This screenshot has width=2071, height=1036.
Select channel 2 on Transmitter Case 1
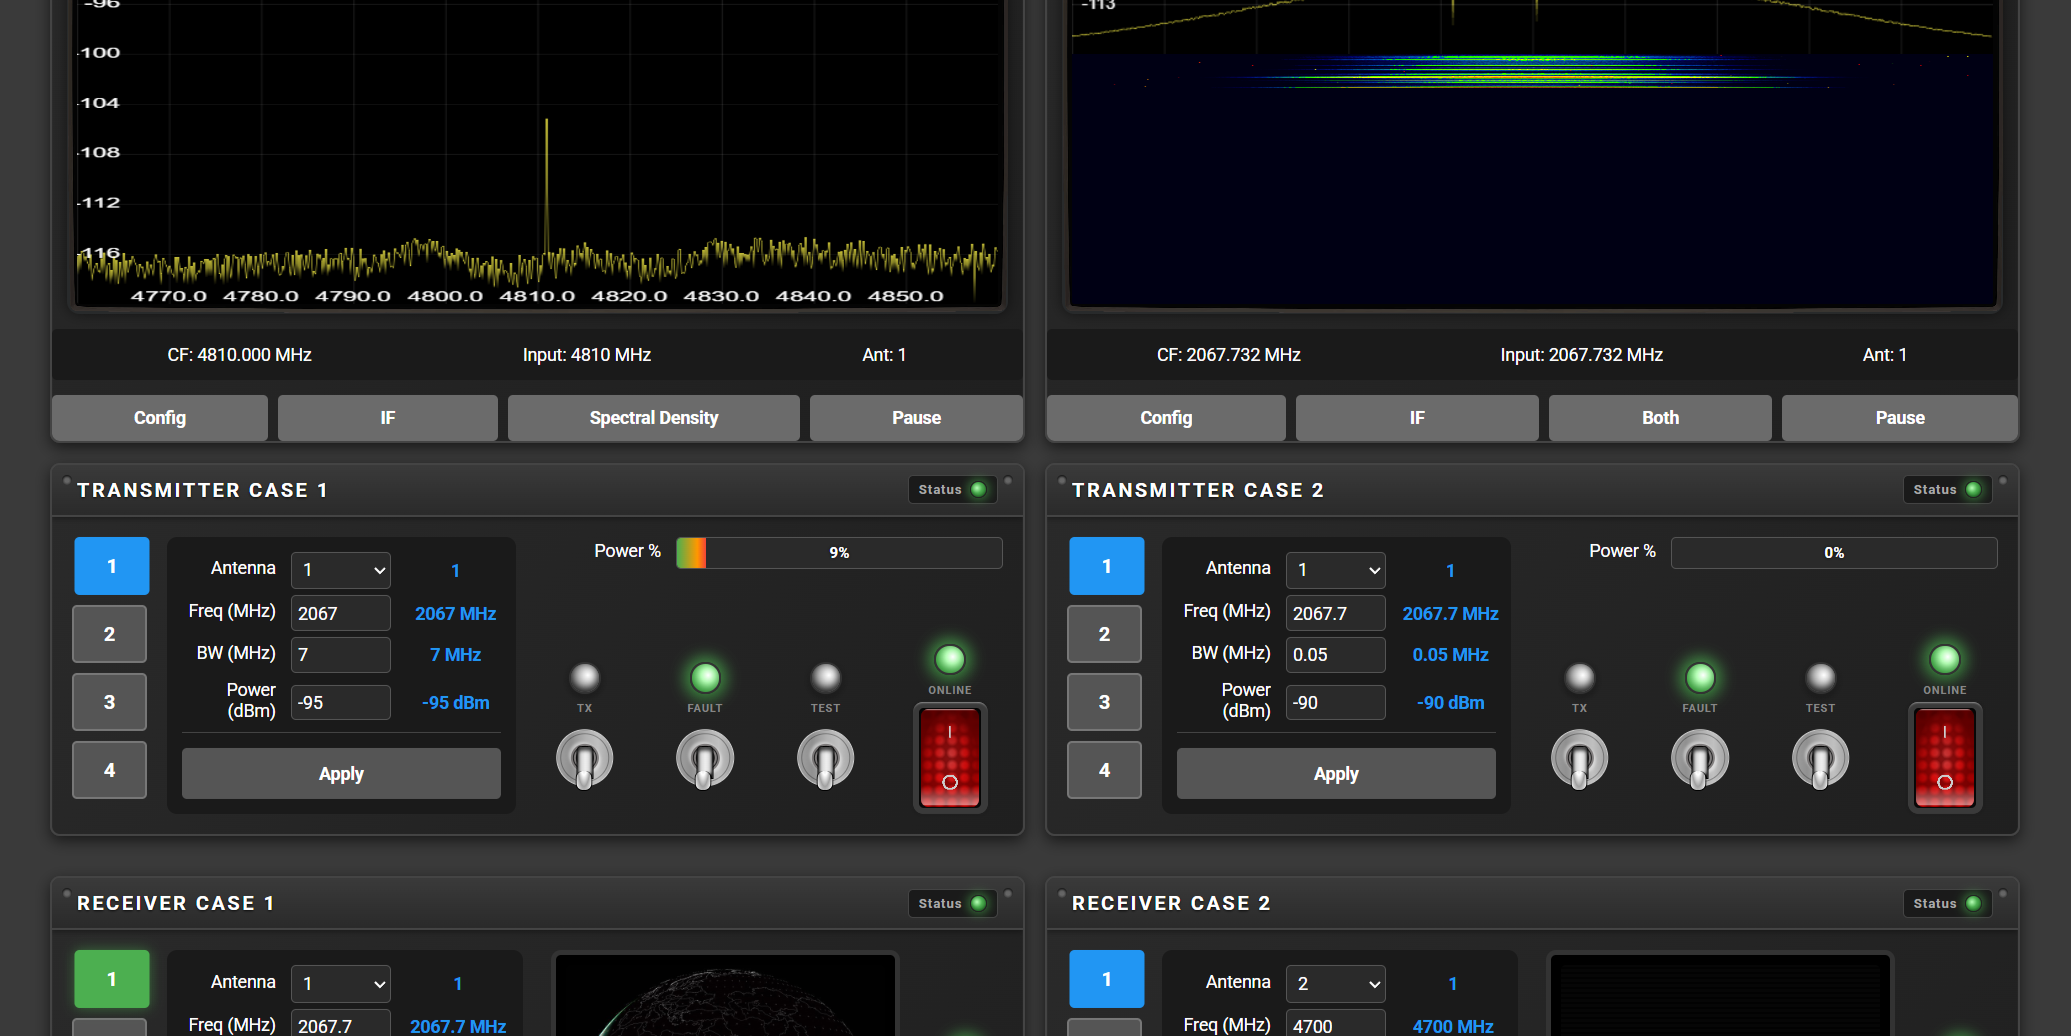click(109, 634)
